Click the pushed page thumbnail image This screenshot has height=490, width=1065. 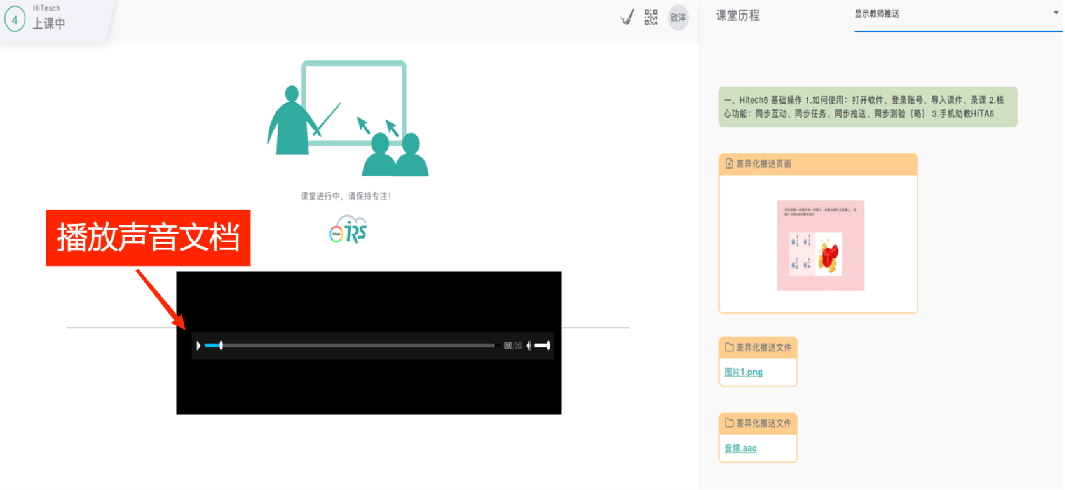pos(820,245)
